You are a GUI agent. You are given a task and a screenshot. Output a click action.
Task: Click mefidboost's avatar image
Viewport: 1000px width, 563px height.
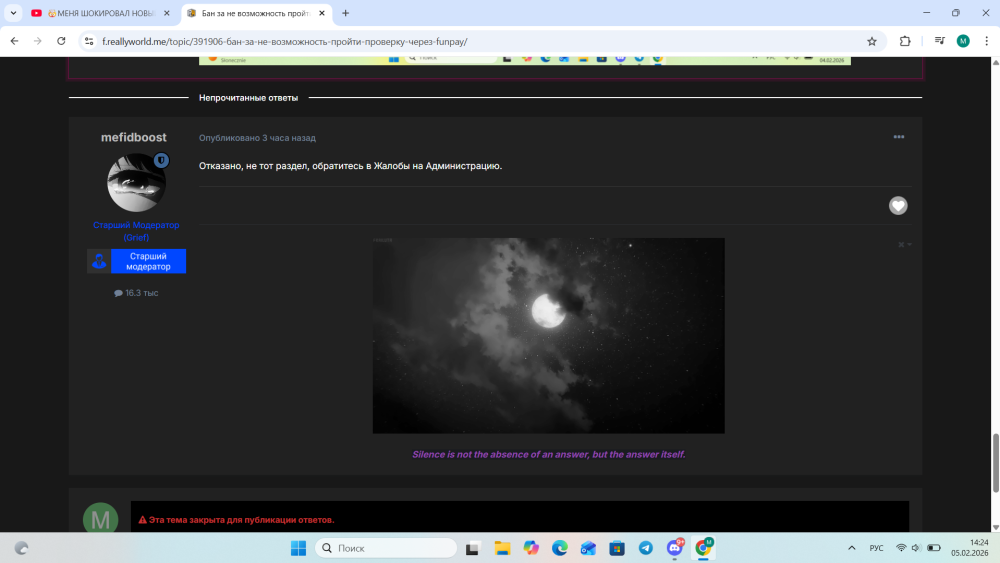[136, 182]
